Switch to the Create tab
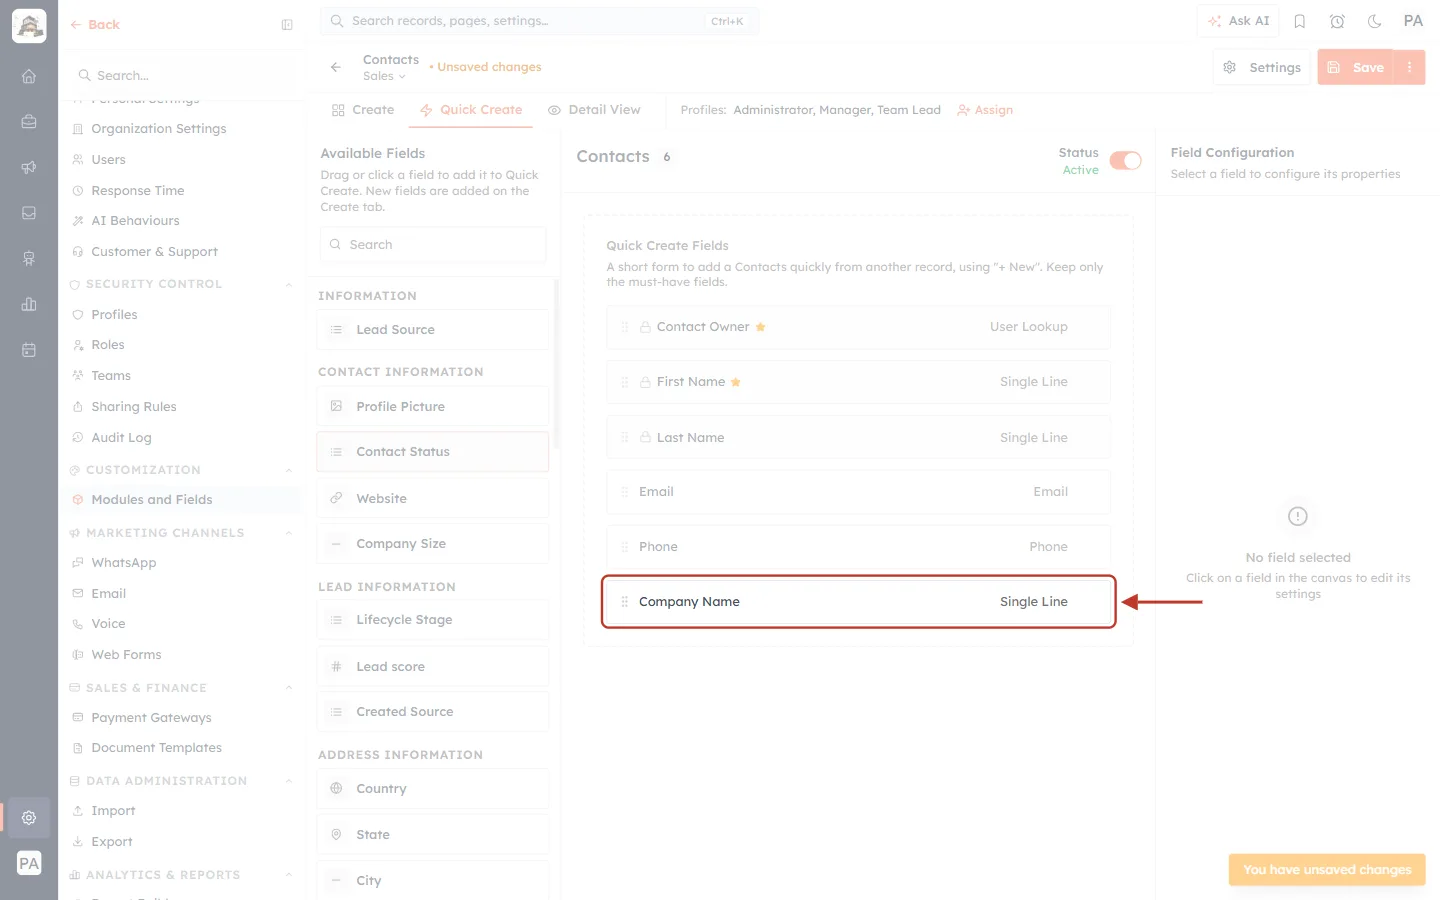Screen dimensions: 1440x900 click(x=363, y=110)
